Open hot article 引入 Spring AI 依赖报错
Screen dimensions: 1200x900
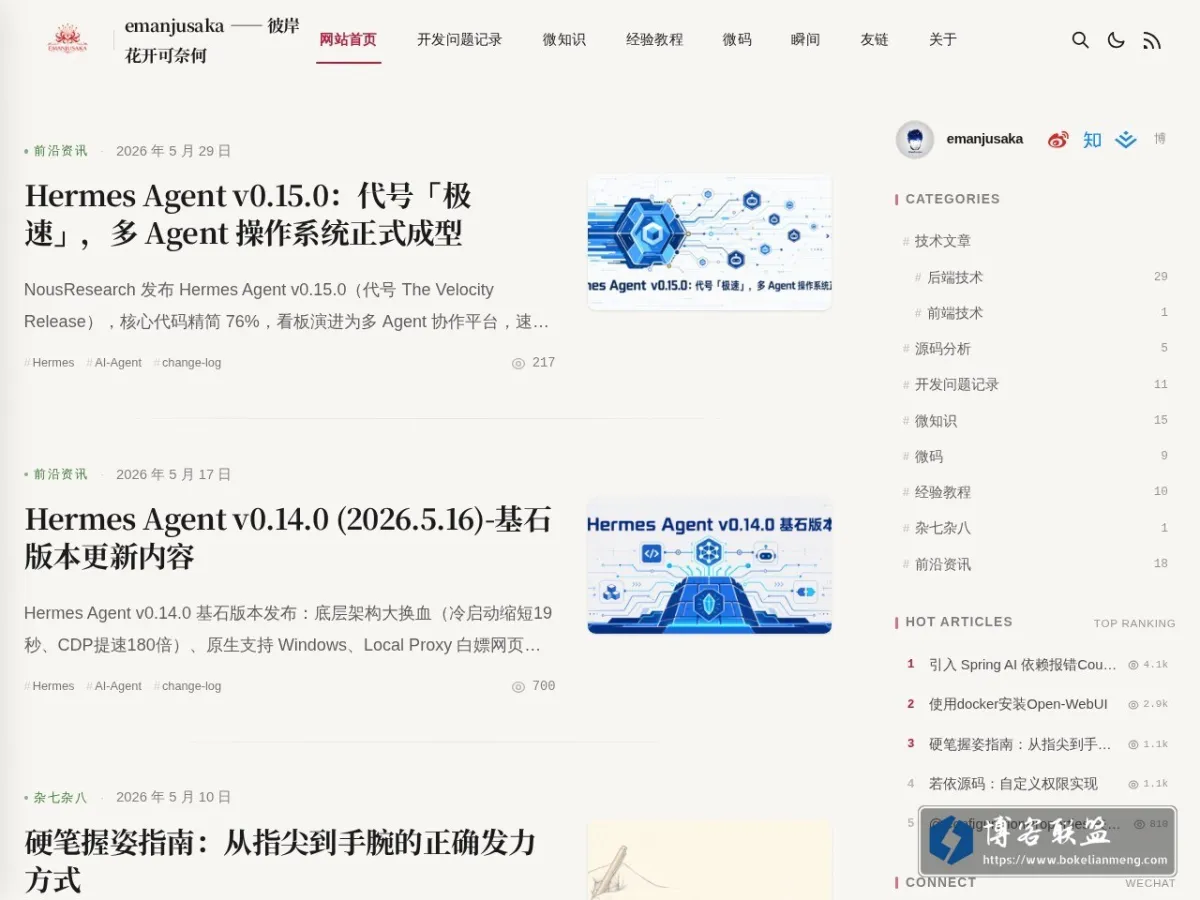pyautogui.click(x=1023, y=664)
